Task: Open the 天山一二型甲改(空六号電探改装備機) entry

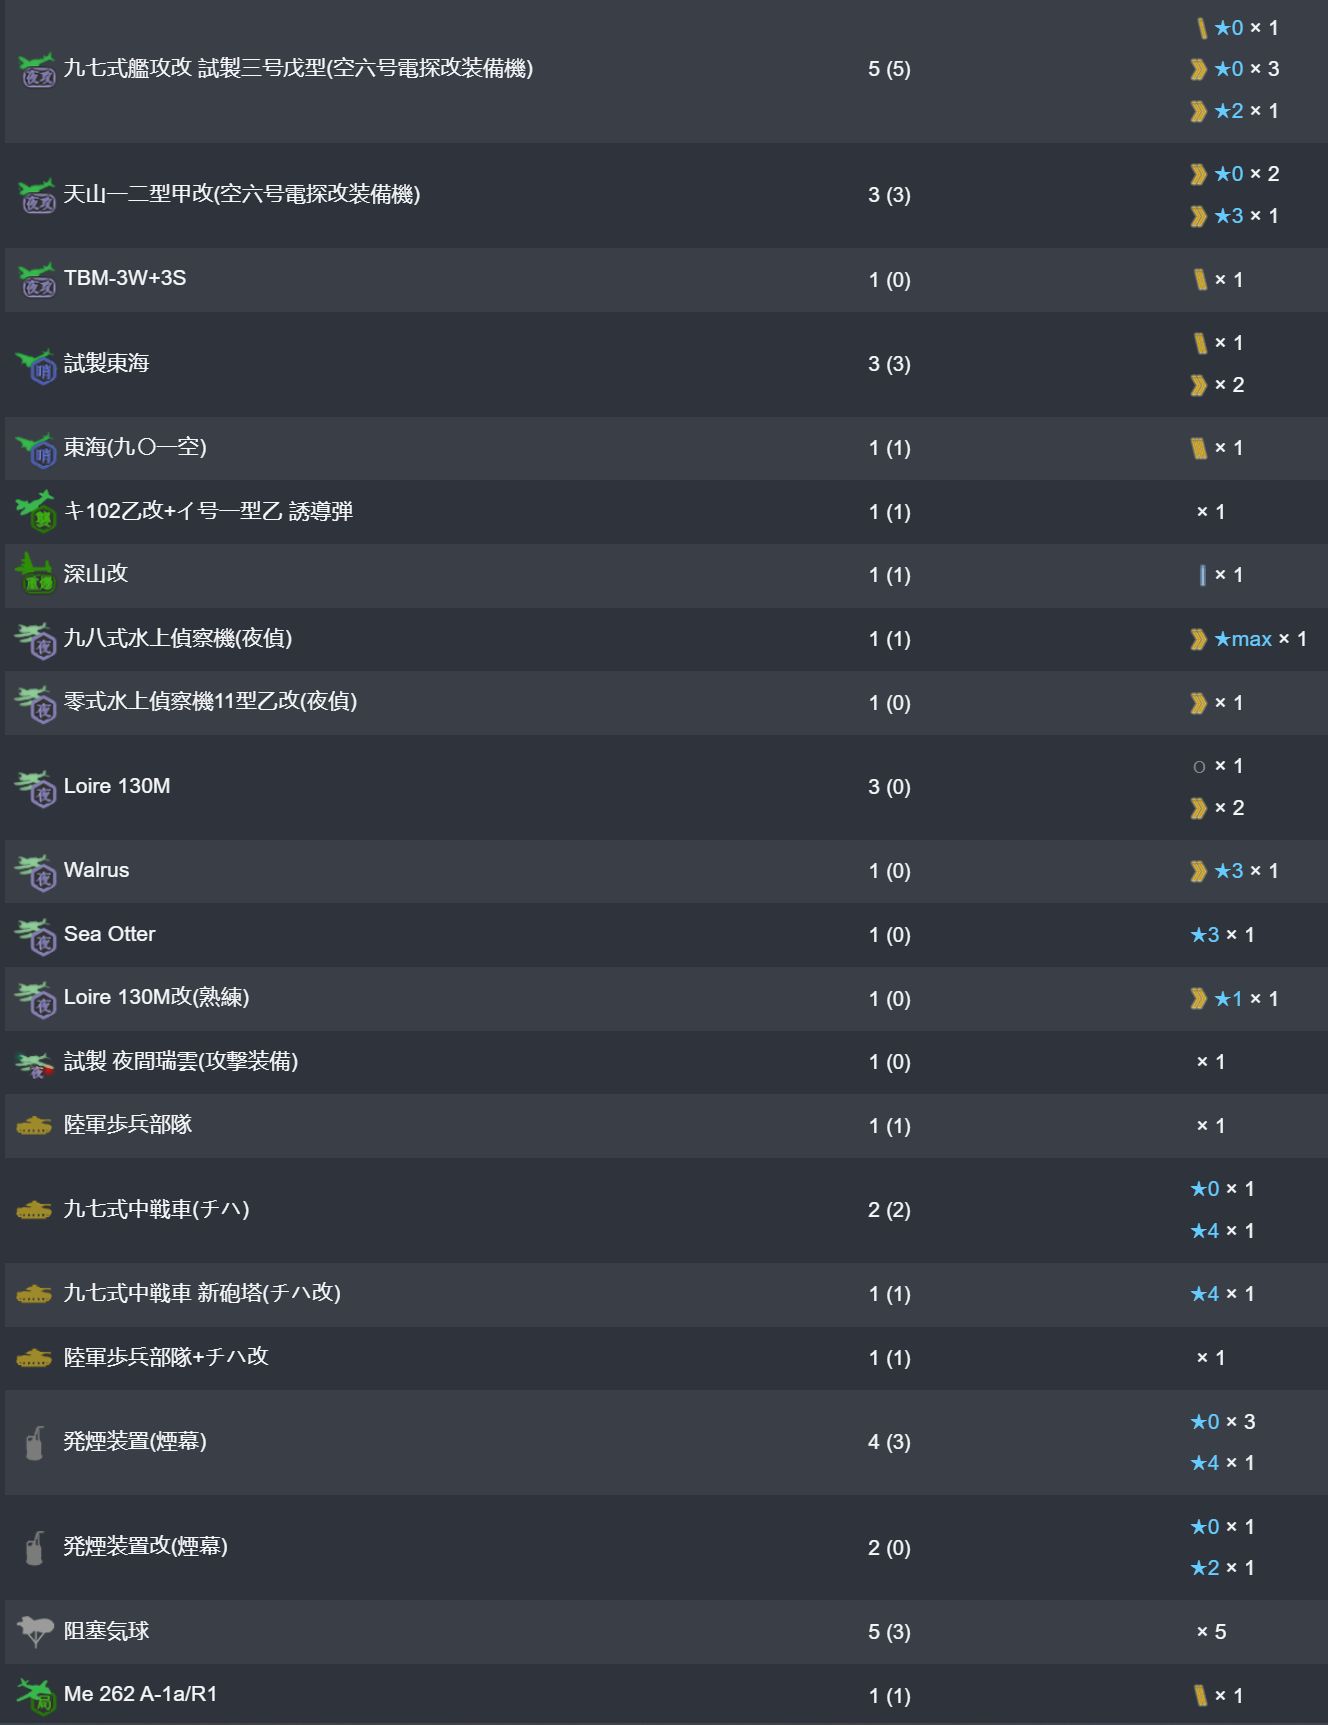Action: 241,194
